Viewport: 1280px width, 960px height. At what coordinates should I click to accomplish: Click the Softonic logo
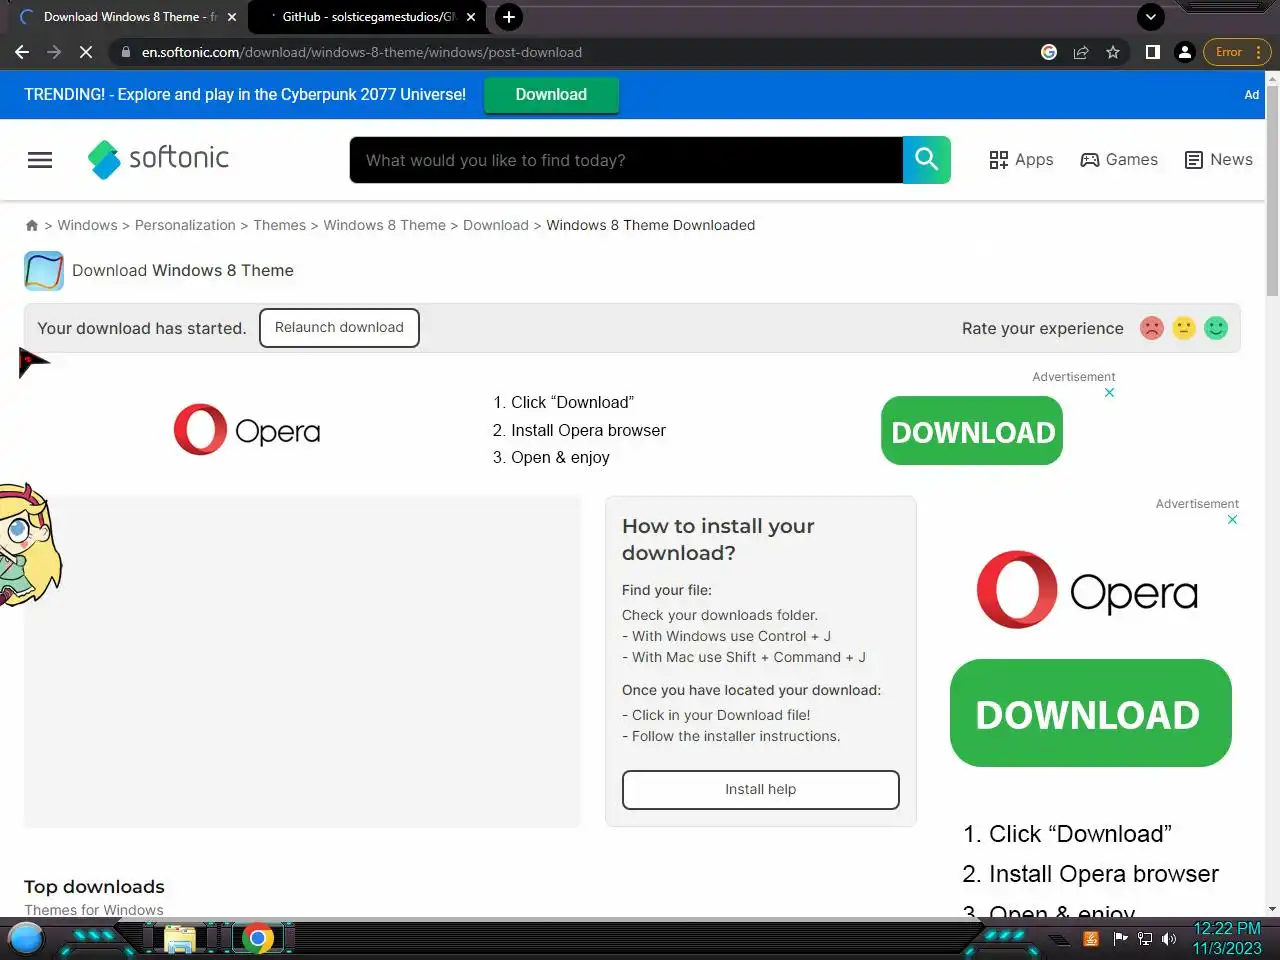coord(158,159)
